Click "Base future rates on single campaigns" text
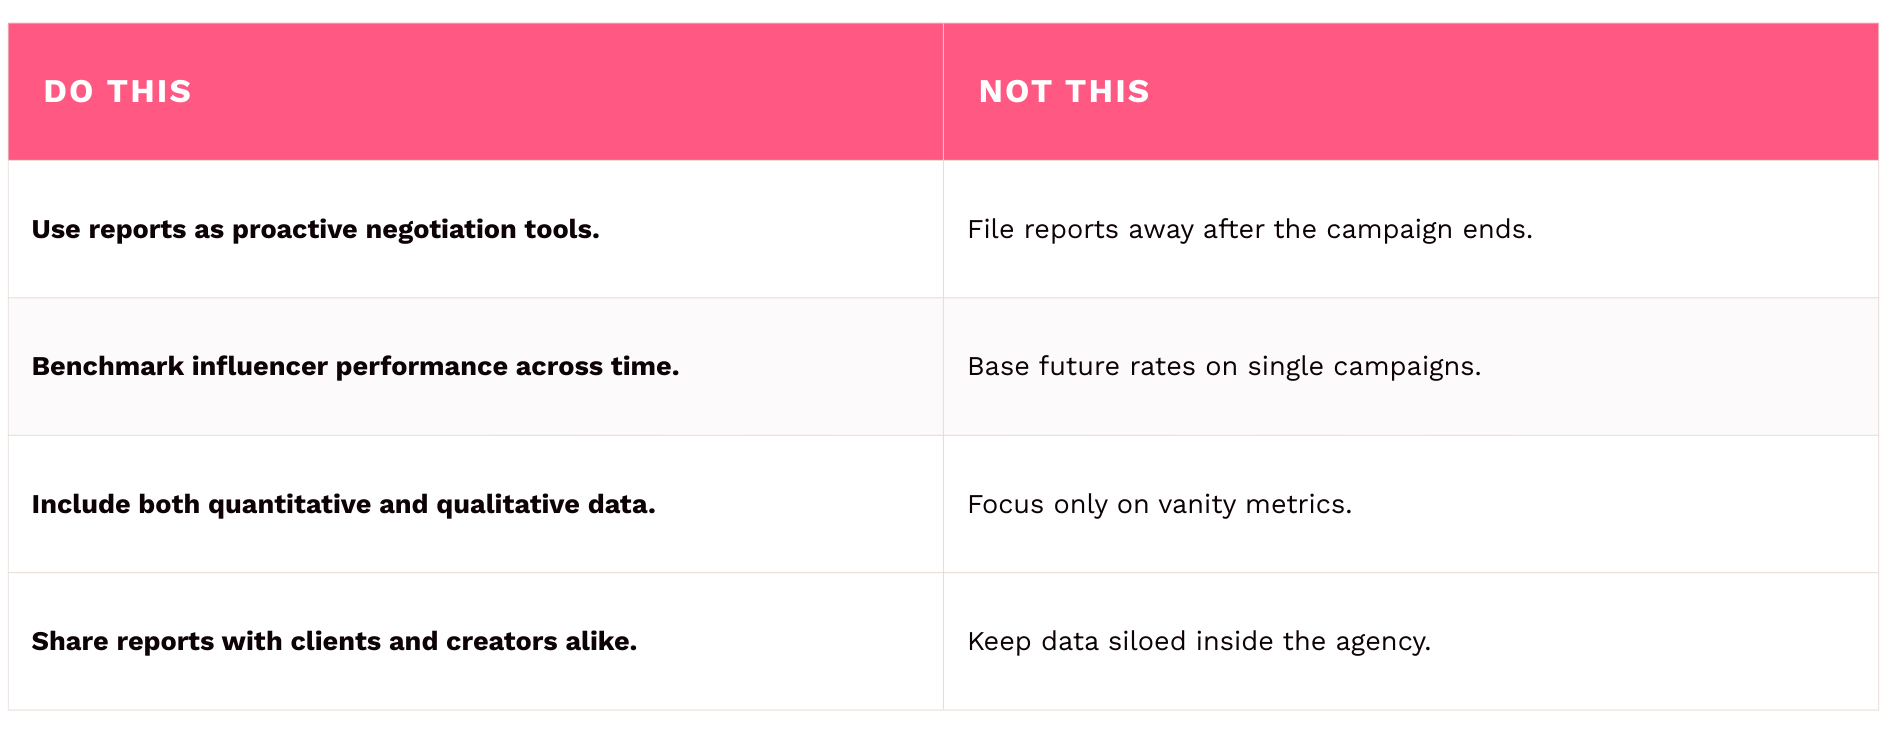 click(x=1224, y=367)
